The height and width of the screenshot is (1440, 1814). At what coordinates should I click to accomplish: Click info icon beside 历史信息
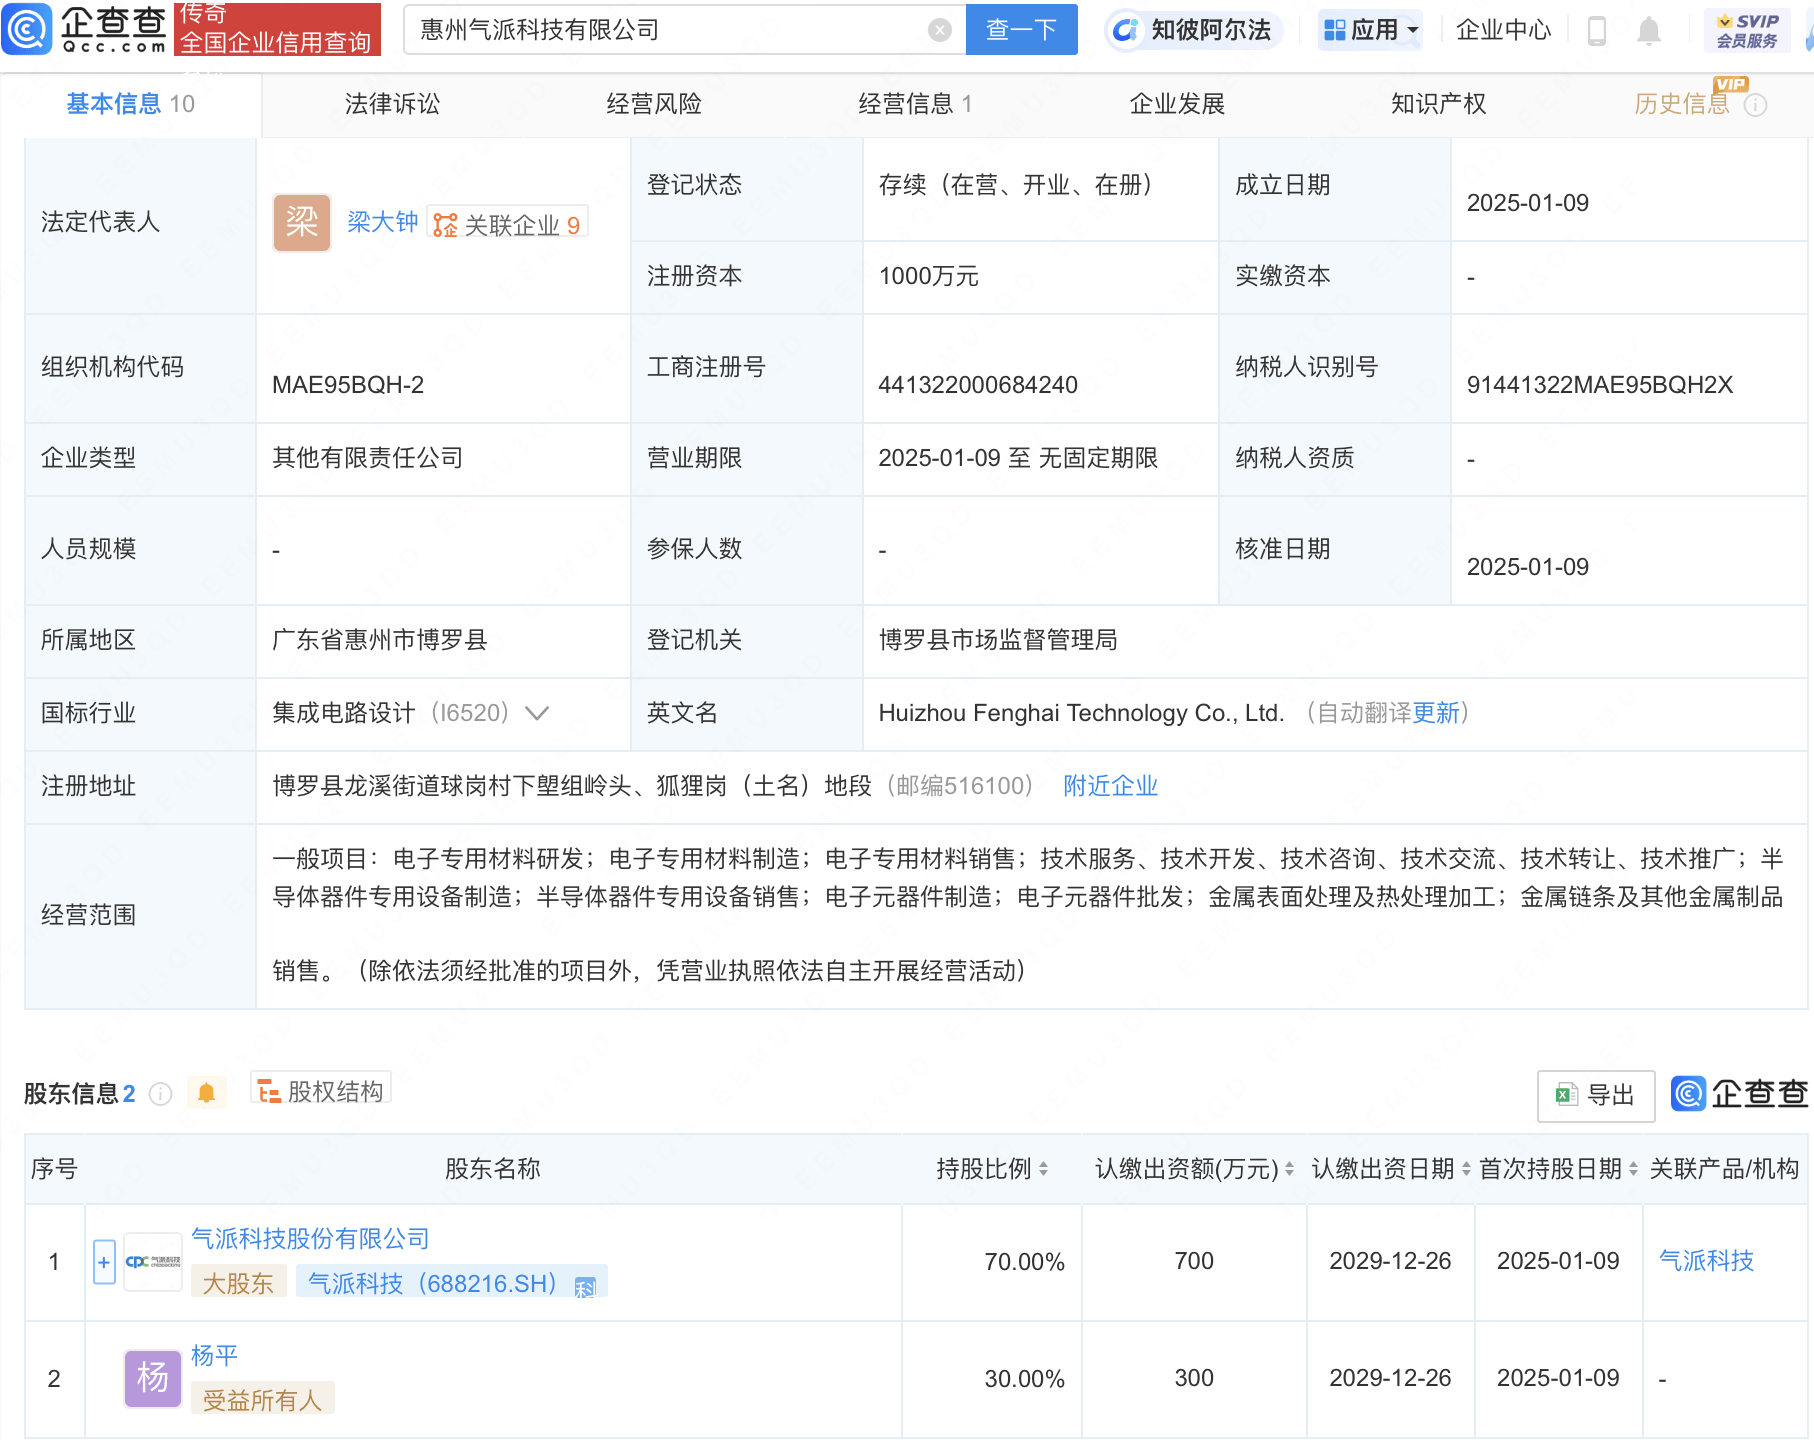point(1756,105)
